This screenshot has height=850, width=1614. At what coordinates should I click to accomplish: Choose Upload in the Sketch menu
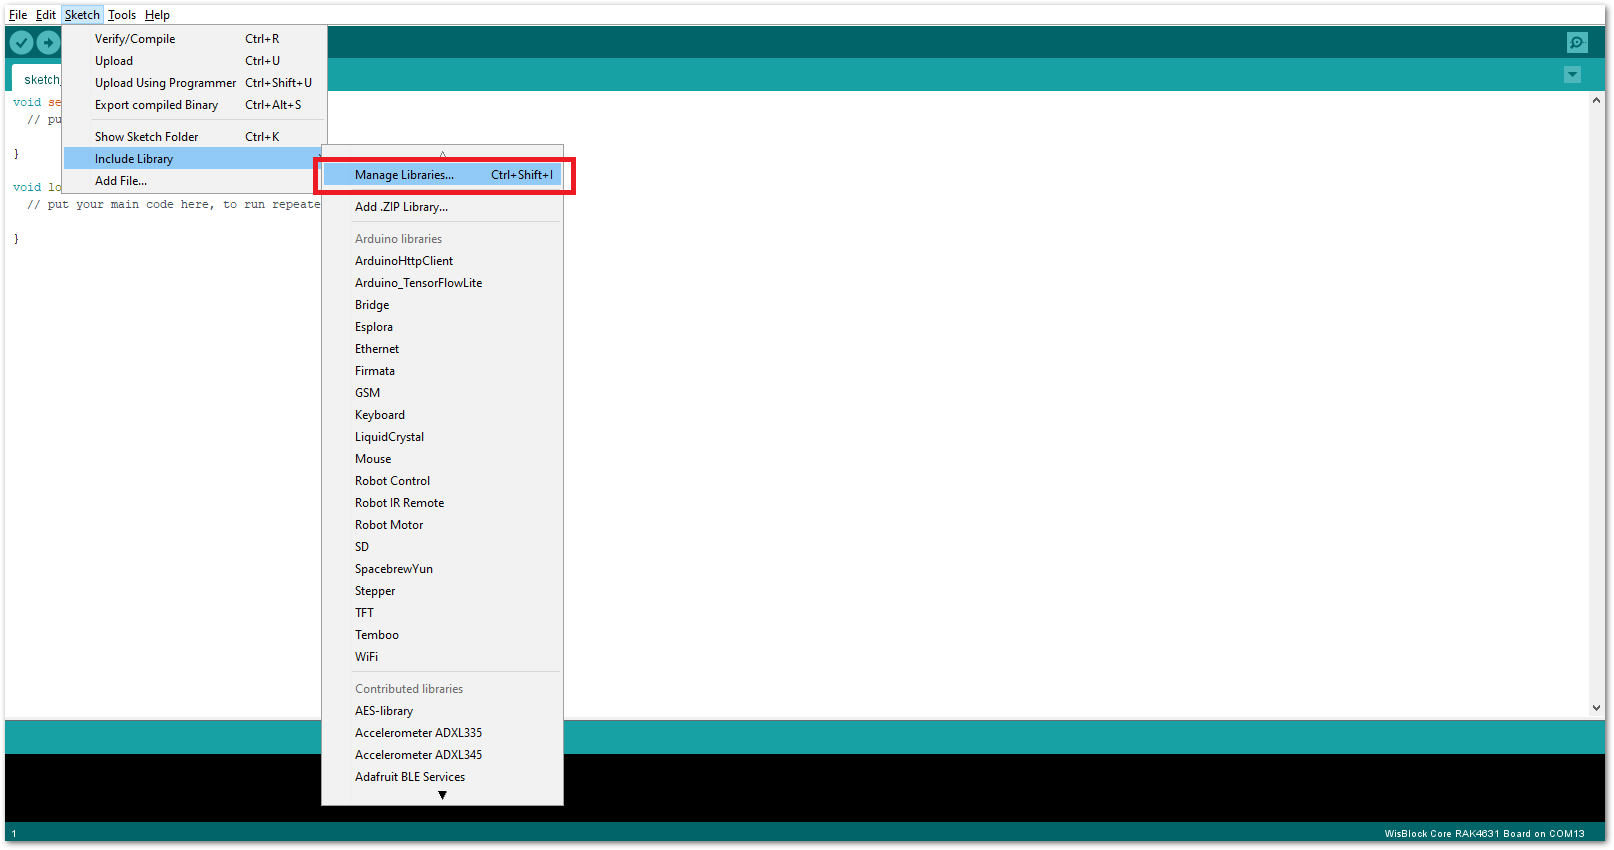(x=194, y=61)
